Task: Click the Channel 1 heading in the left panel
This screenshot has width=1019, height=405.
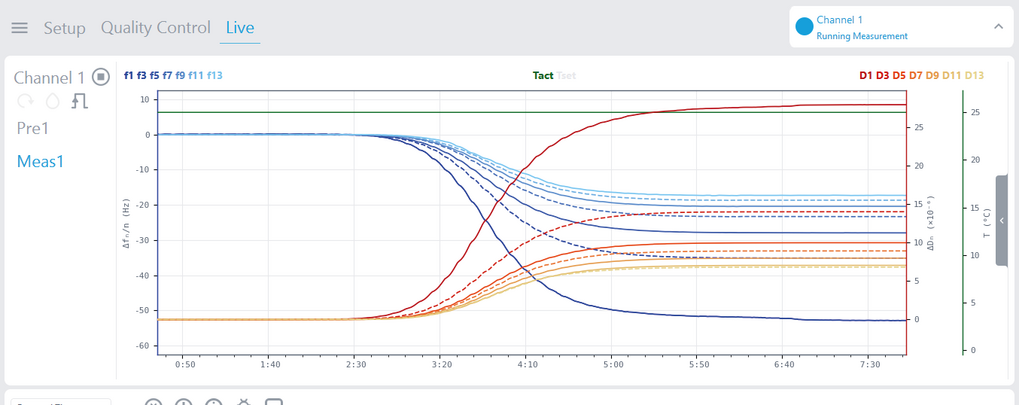Action: pyautogui.click(x=49, y=78)
